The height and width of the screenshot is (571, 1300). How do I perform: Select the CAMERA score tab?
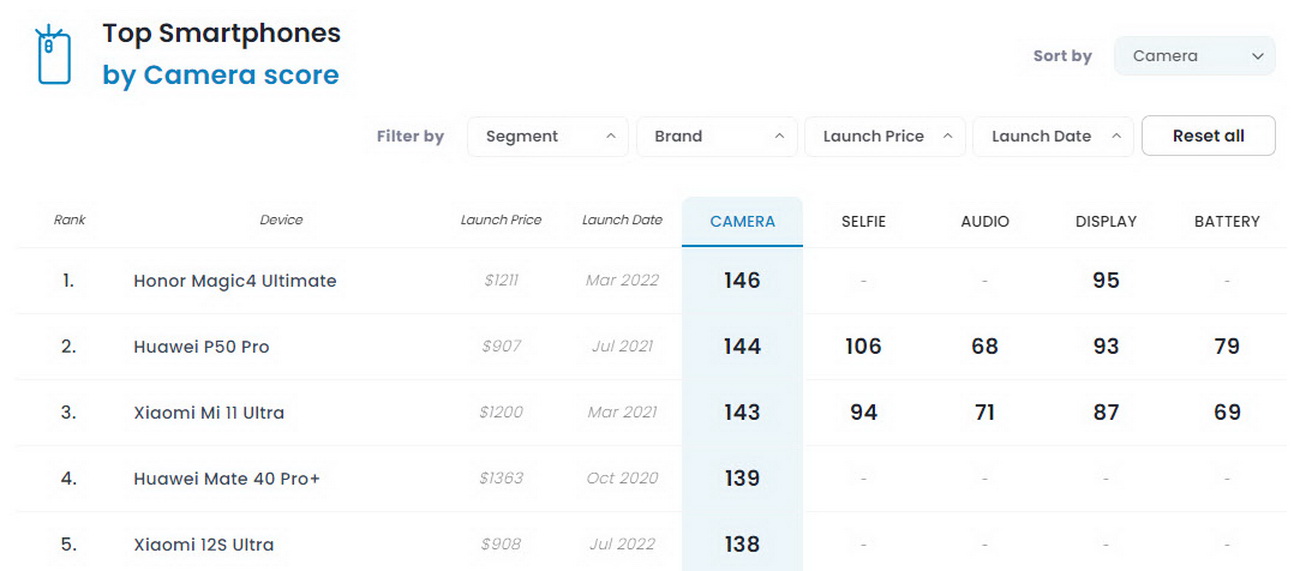pos(742,221)
